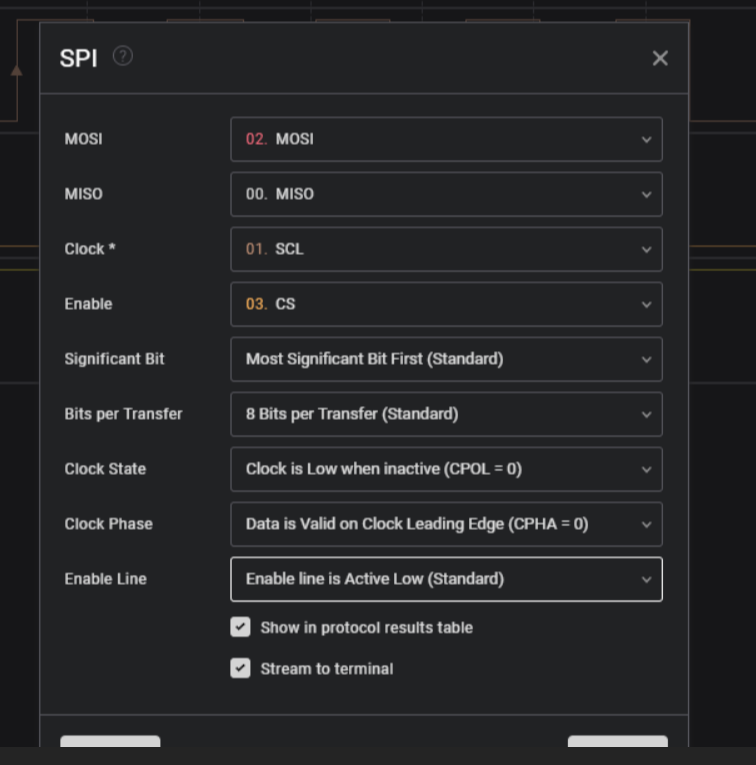Click the Clock * required field label
The image size is (756, 765).
click(90, 249)
